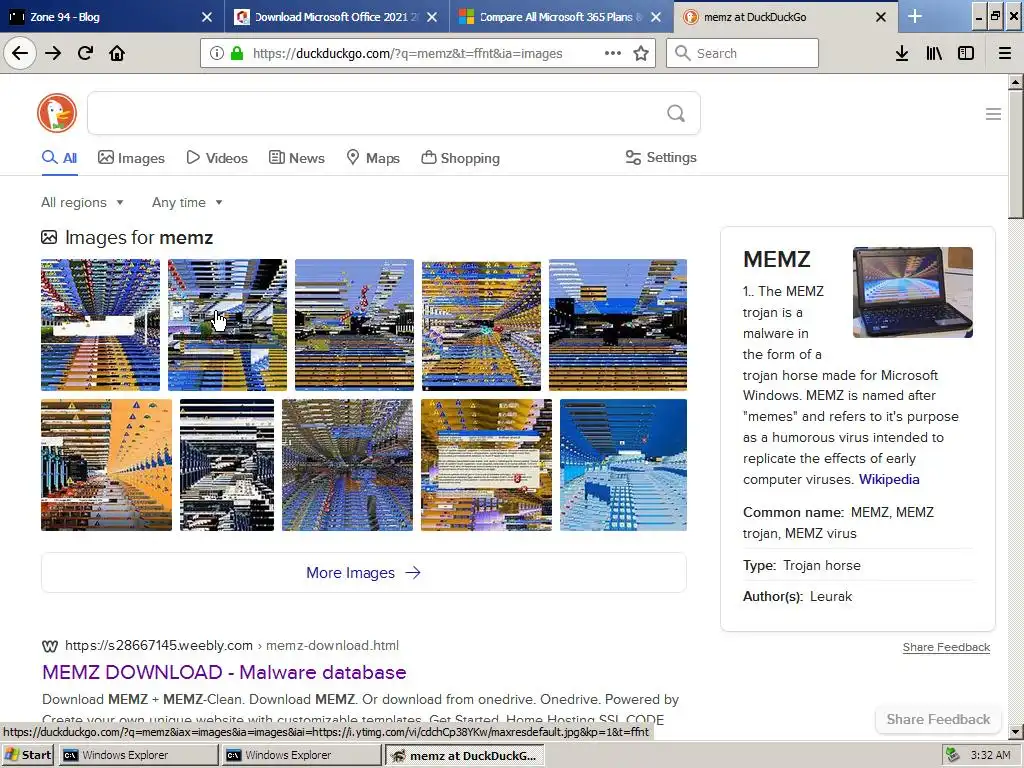Screen dimensions: 1024x768
Task: Open MEMZ laptop photo in info panel
Action: point(913,292)
